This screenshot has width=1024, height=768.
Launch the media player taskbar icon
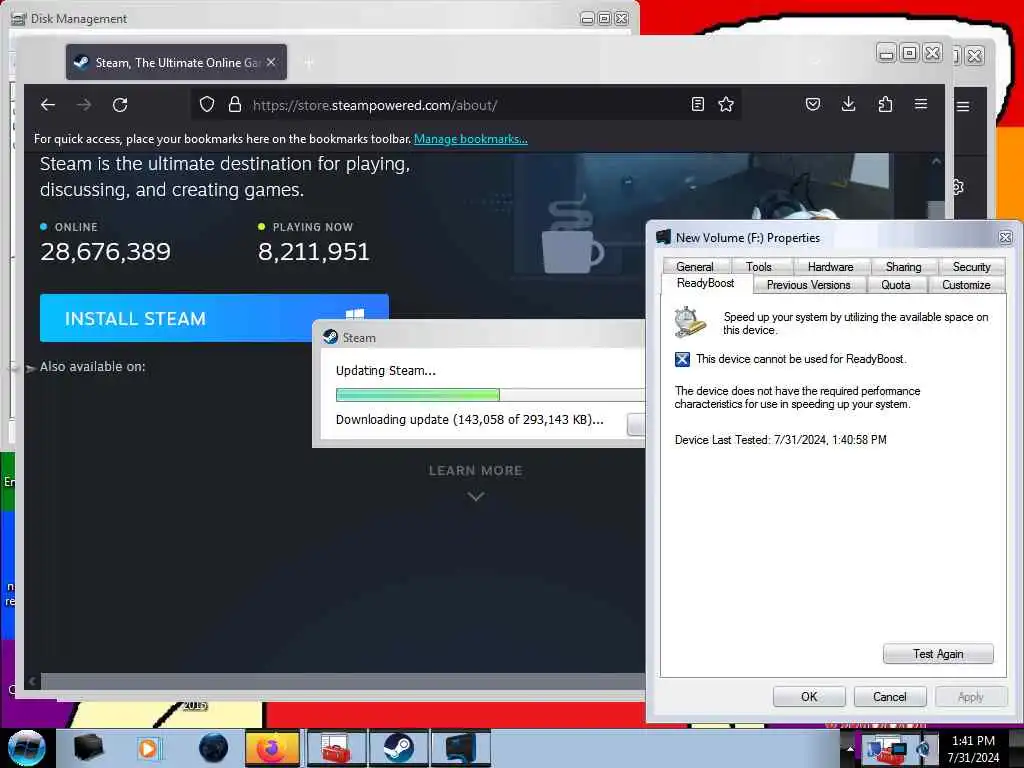point(148,748)
